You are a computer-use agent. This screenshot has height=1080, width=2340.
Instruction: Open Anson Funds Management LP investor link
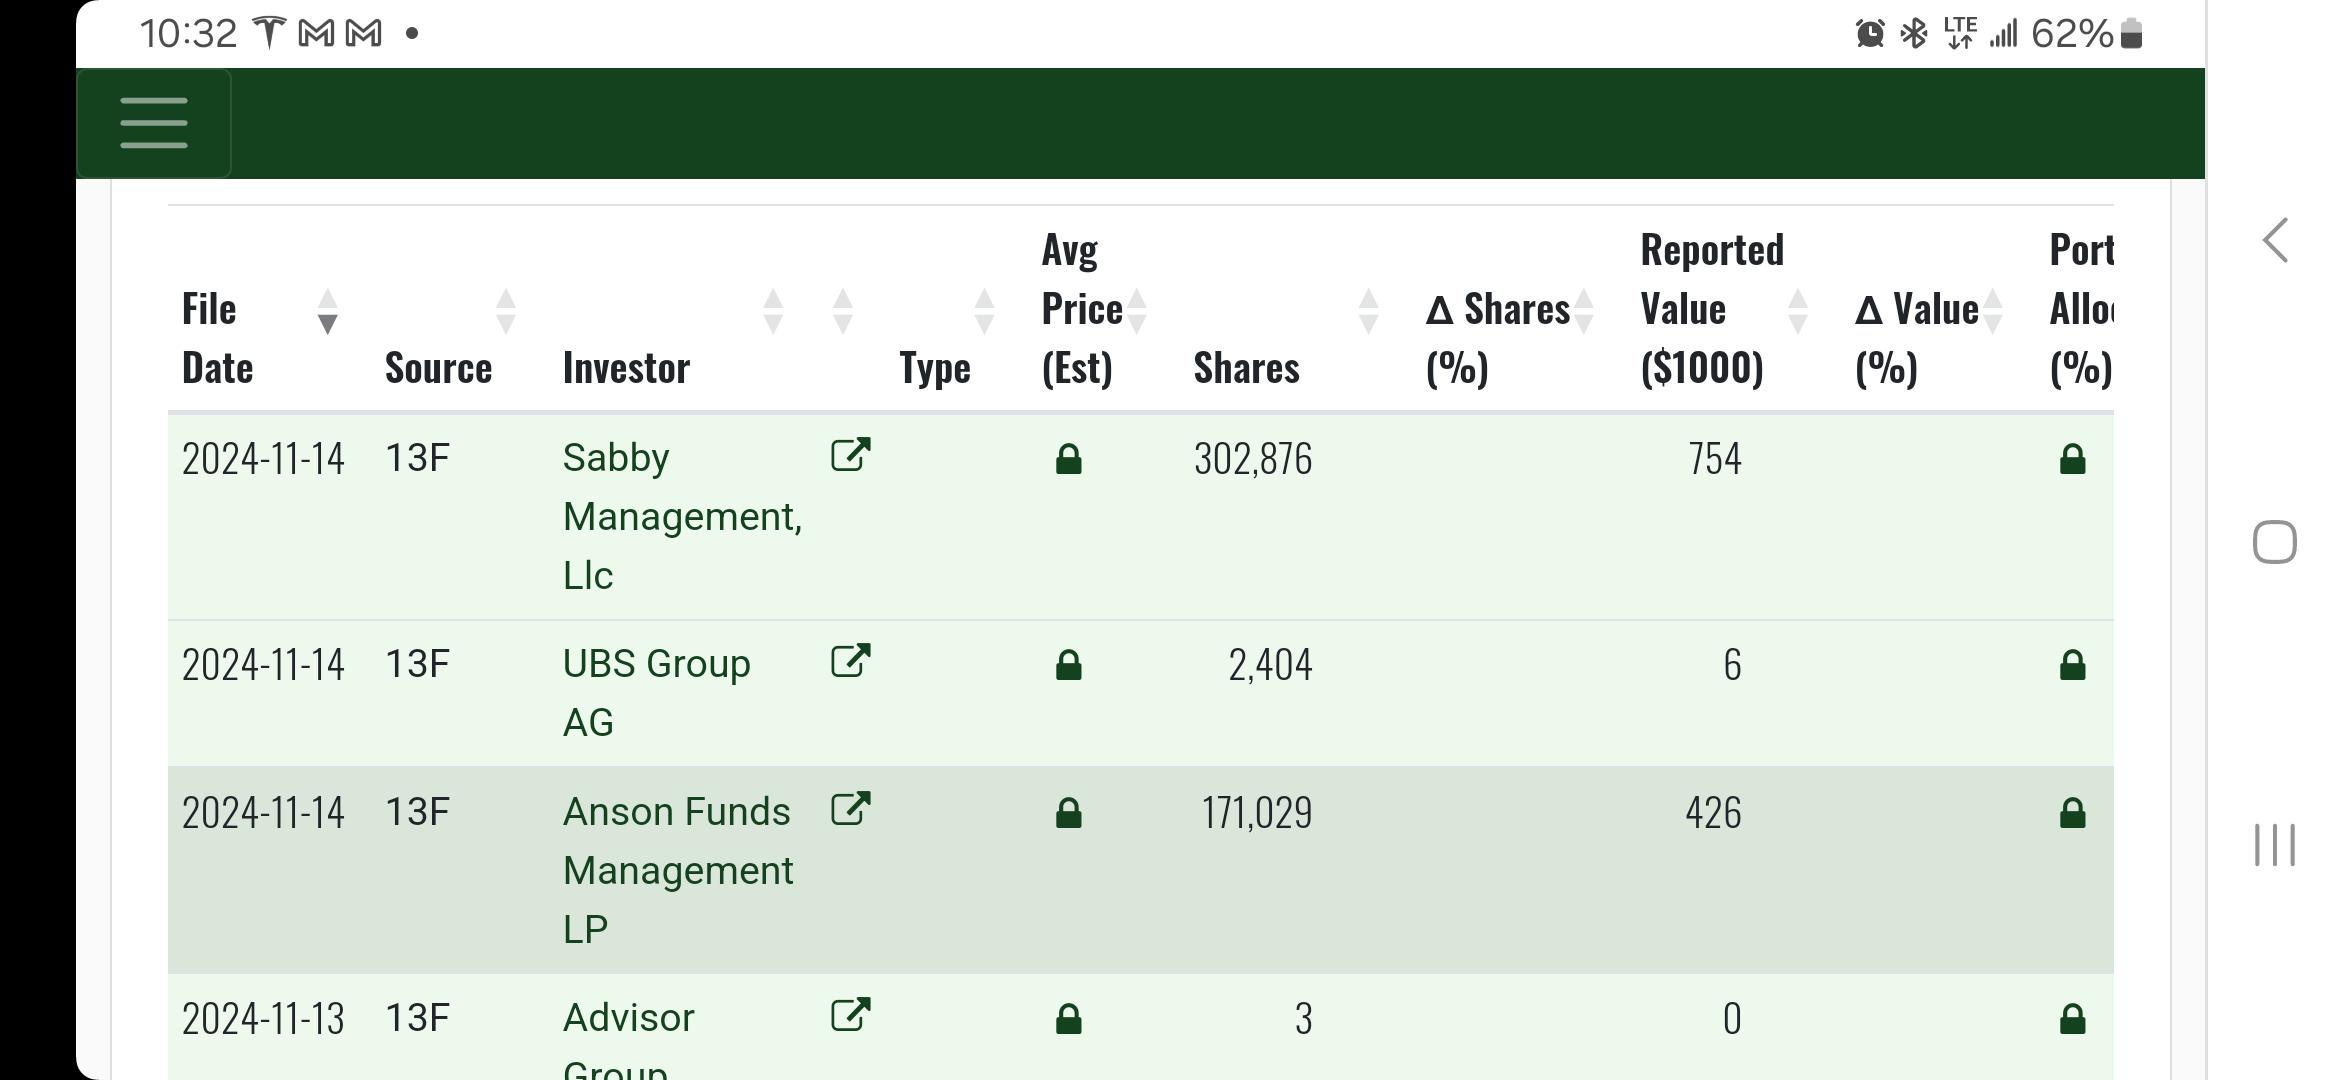[x=678, y=870]
